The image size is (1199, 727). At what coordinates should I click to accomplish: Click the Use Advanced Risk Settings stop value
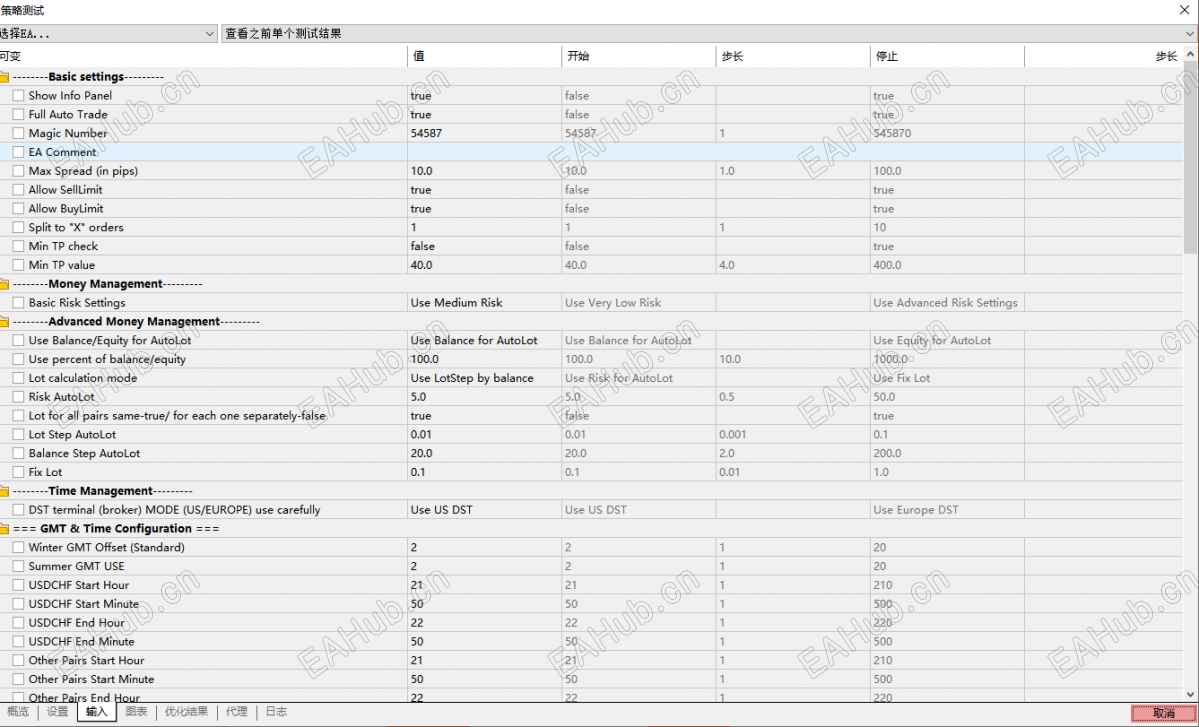click(x=945, y=303)
